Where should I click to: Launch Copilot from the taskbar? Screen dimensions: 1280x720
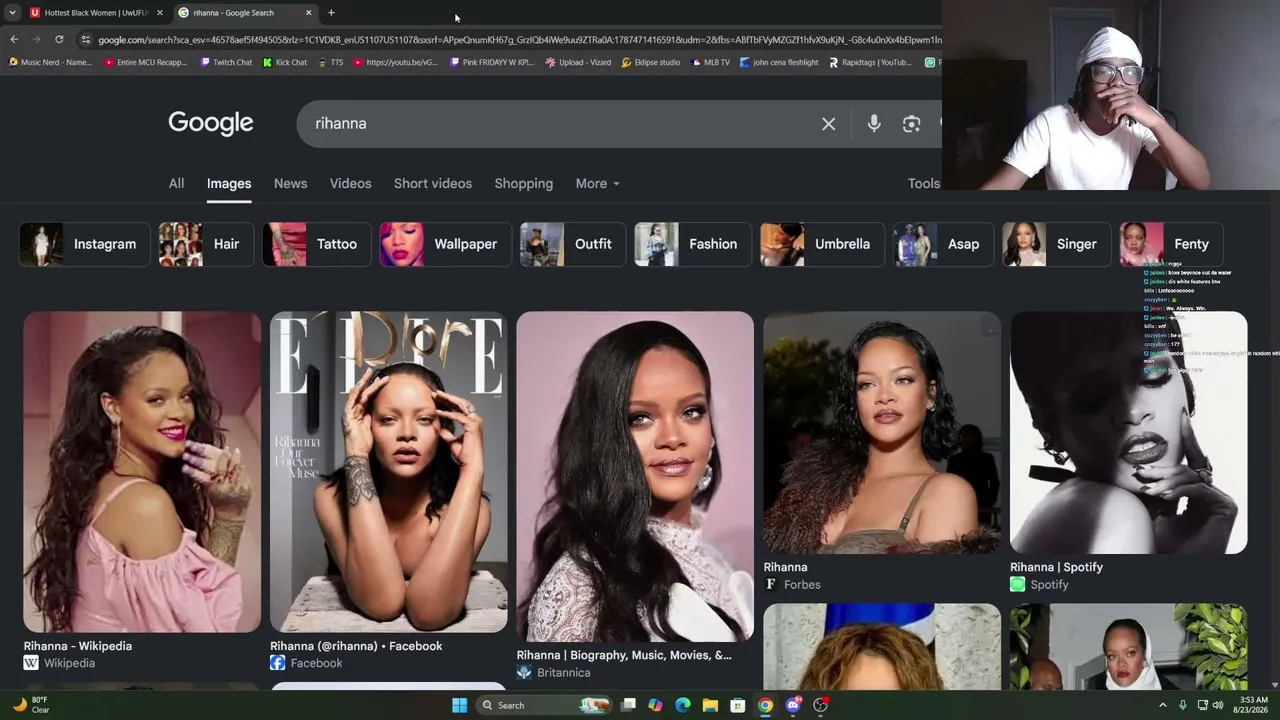point(655,705)
